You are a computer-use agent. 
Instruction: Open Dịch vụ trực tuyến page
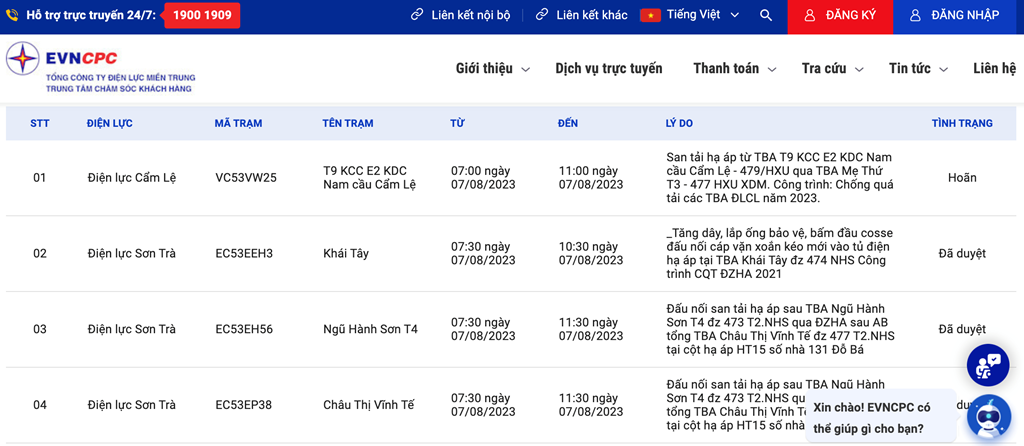click(x=608, y=69)
